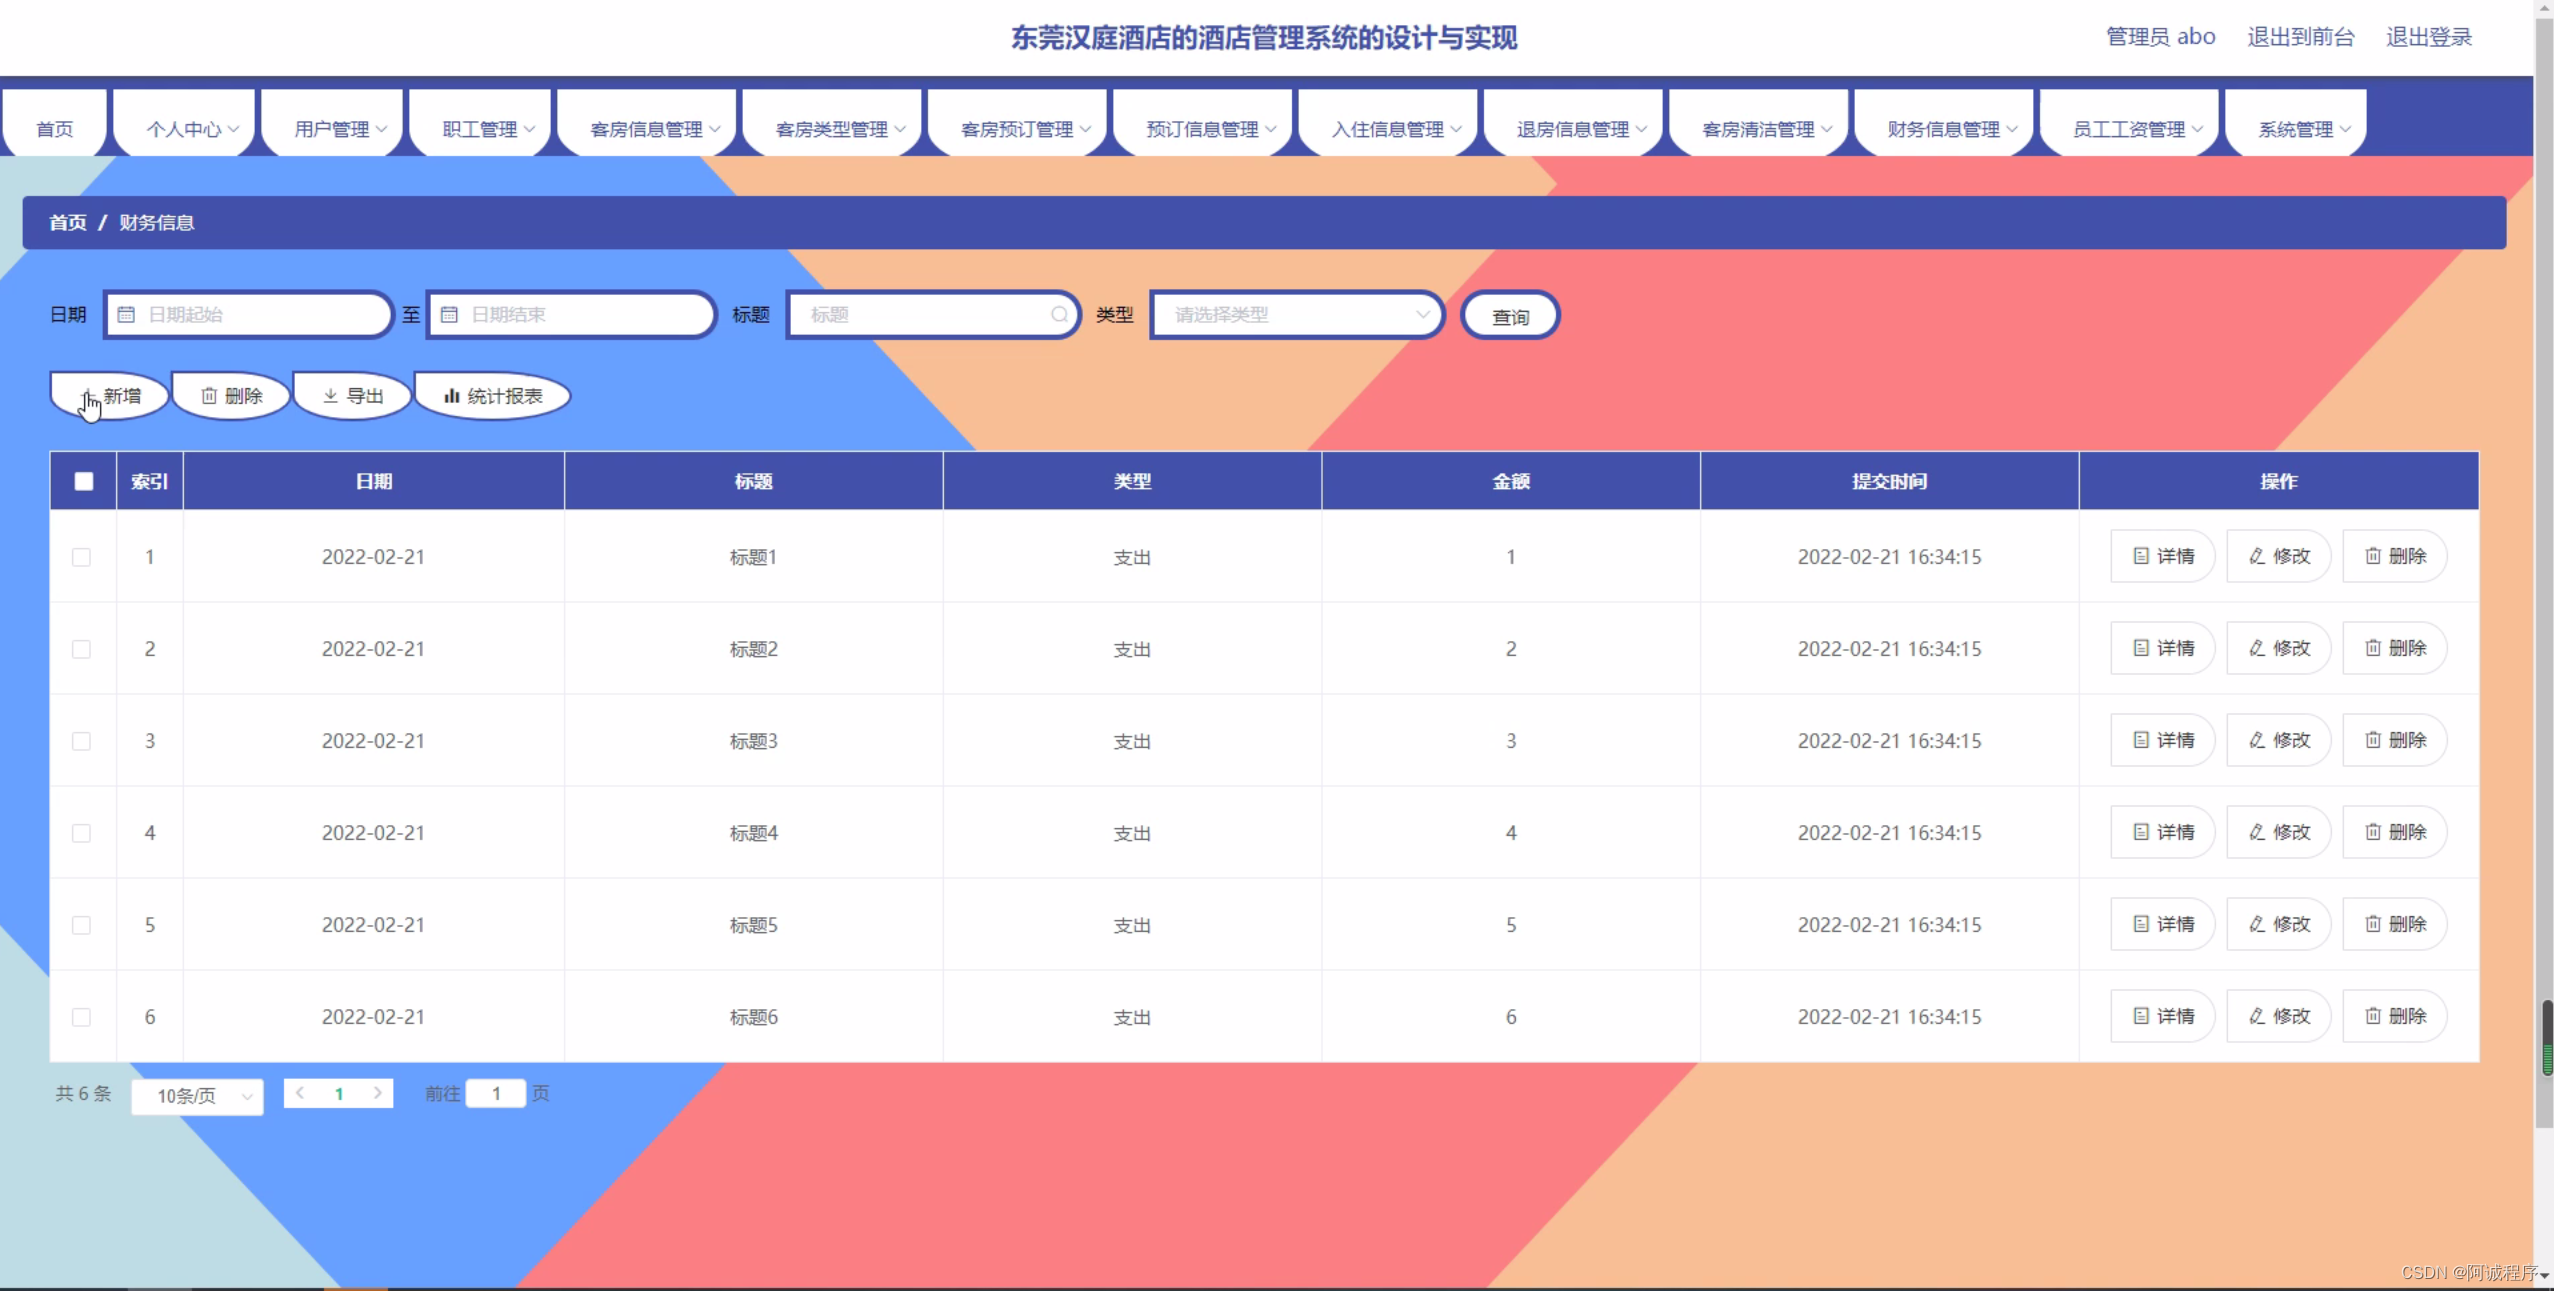The width and height of the screenshot is (2554, 1291).
Task: Expand the 财务信息管理 menu
Action: click(1945, 129)
